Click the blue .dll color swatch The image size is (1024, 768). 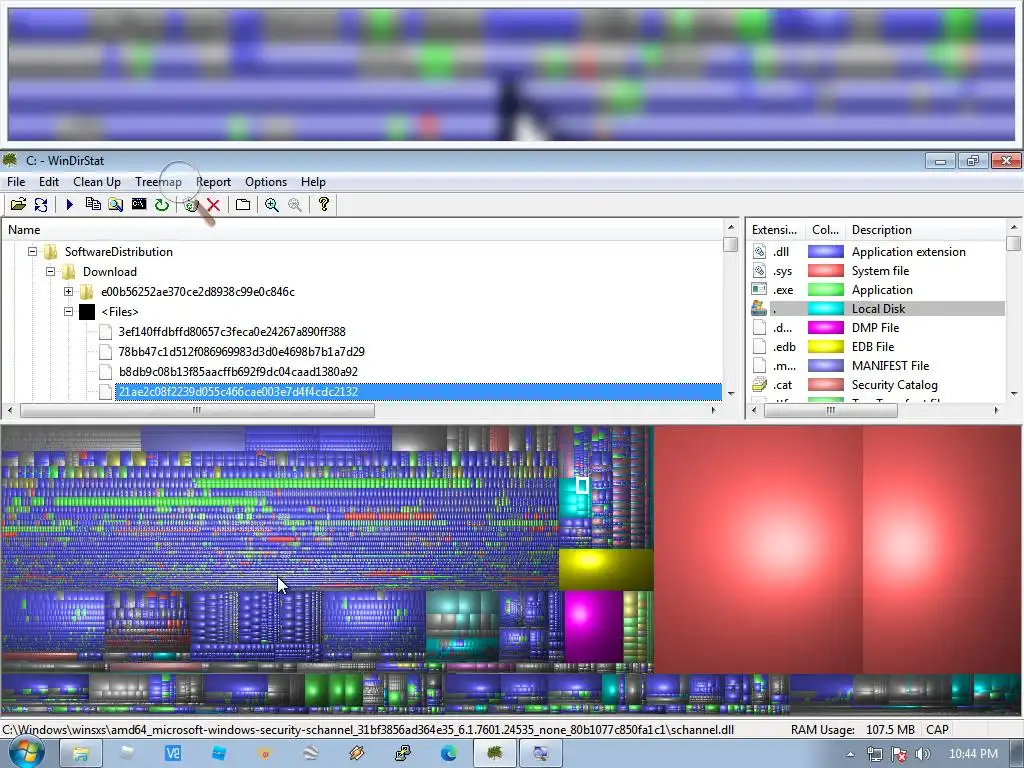(x=825, y=251)
